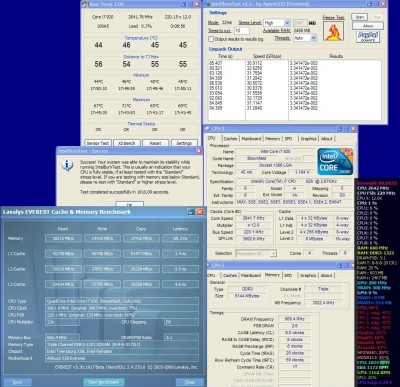Click the Freeze Test flame icon

(x=333, y=31)
